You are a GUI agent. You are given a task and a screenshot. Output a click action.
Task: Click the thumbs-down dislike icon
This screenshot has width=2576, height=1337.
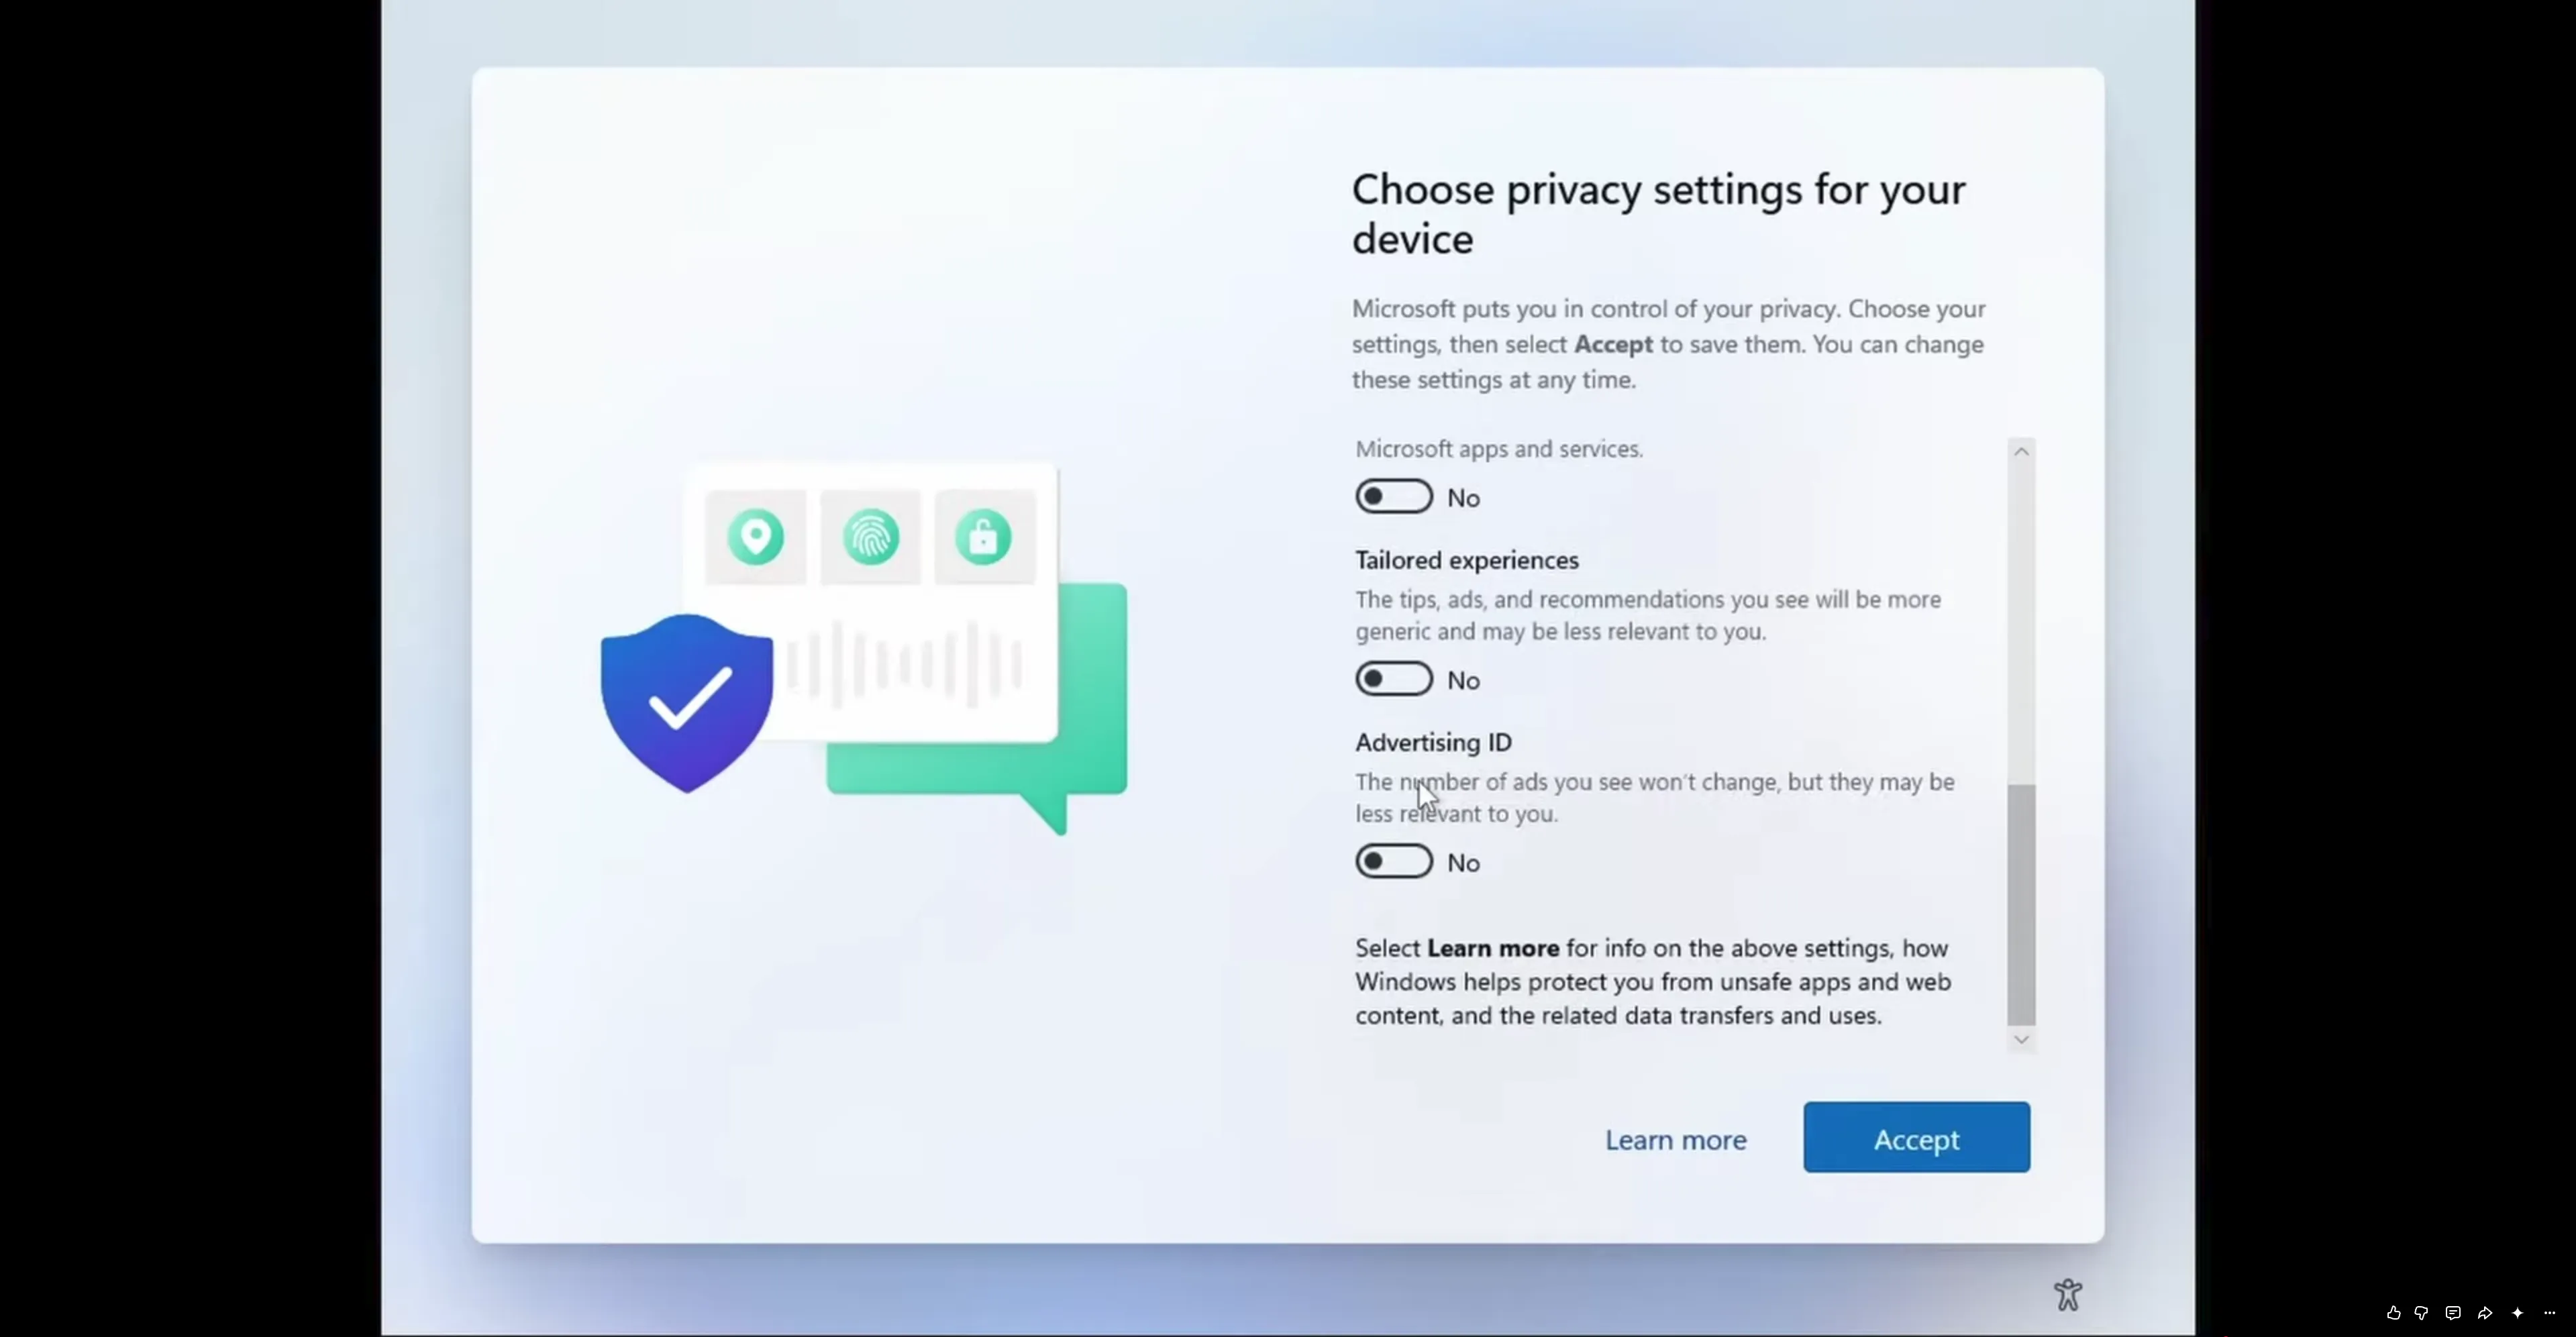point(2421,1313)
